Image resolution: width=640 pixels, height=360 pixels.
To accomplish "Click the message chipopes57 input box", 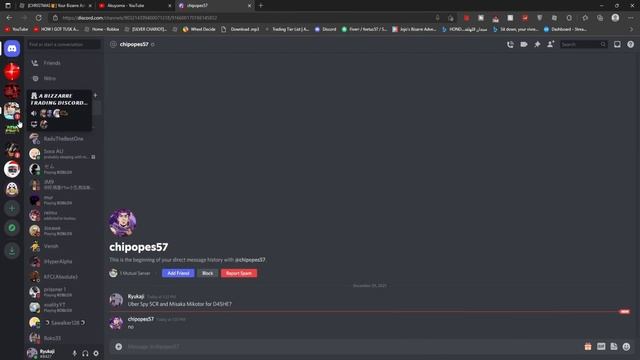I will [x=351, y=347].
